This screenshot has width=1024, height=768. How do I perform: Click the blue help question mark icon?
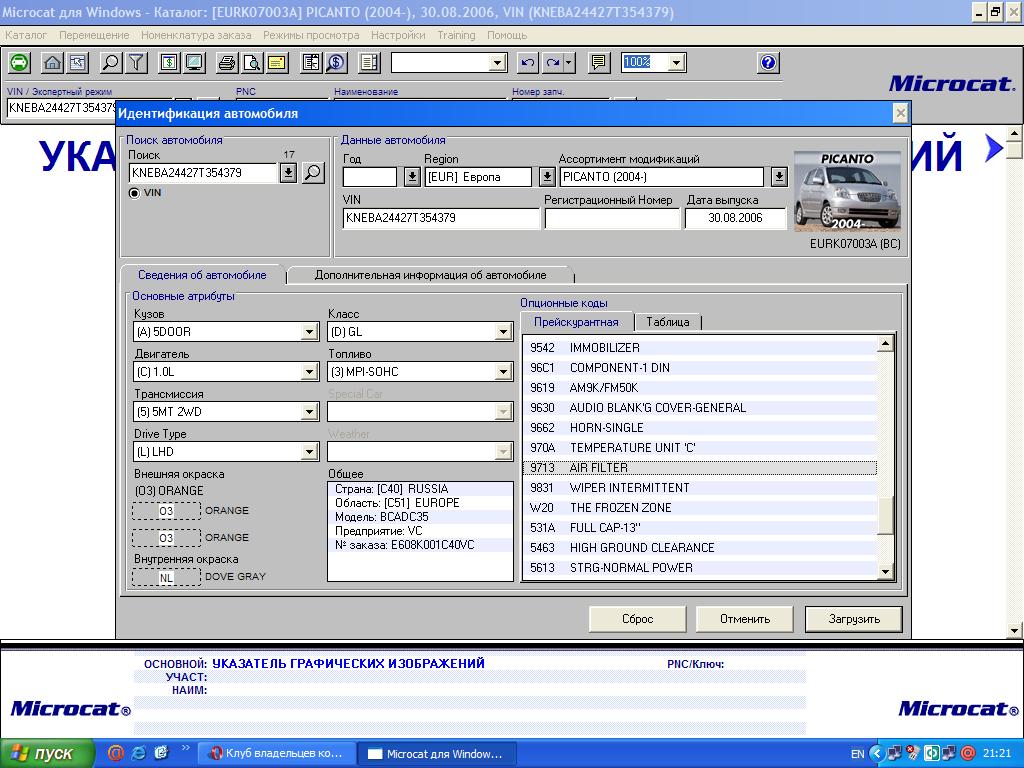pos(768,63)
